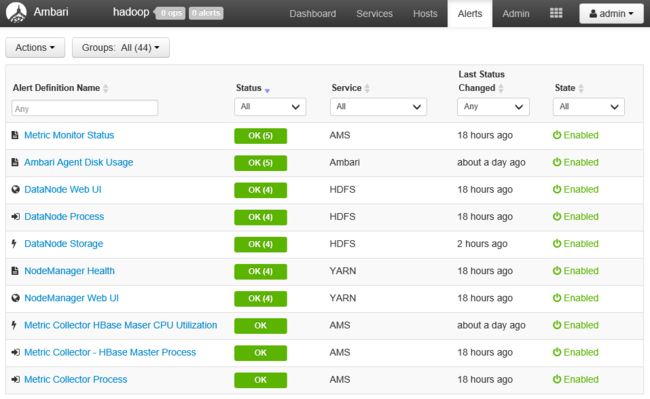Viewport: 650px width, 399px height.
Task: Click the globe icon beside NodeManager Web UI
Action: 15,298
